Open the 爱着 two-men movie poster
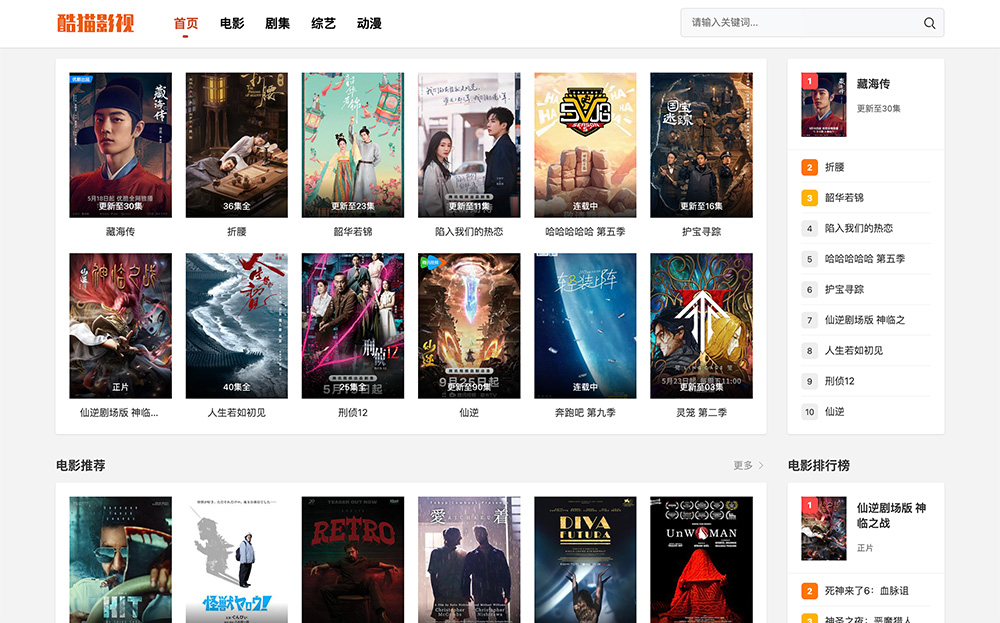This screenshot has width=1000, height=623. [469, 560]
